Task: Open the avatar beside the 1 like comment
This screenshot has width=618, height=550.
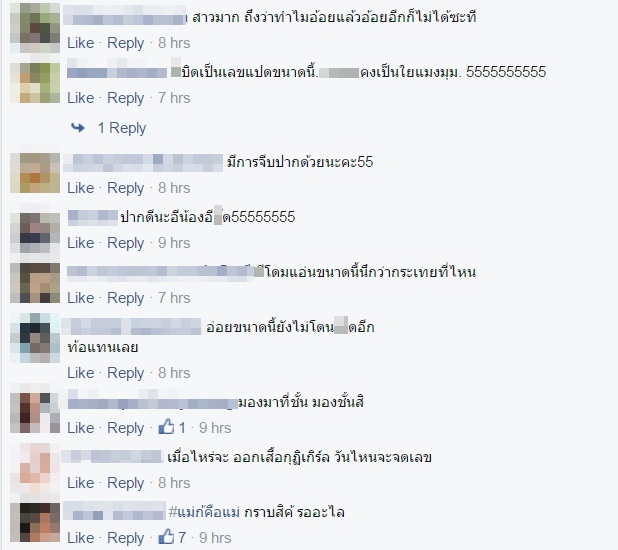Action: (x=35, y=413)
